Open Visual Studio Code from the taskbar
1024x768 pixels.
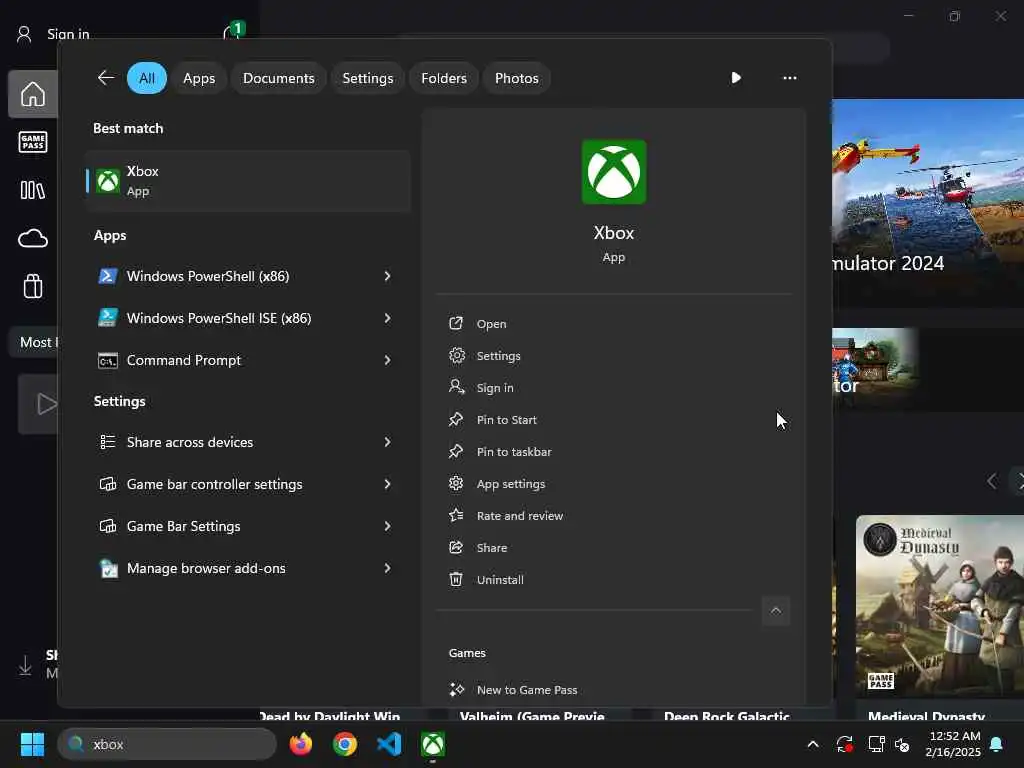[x=389, y=744]
